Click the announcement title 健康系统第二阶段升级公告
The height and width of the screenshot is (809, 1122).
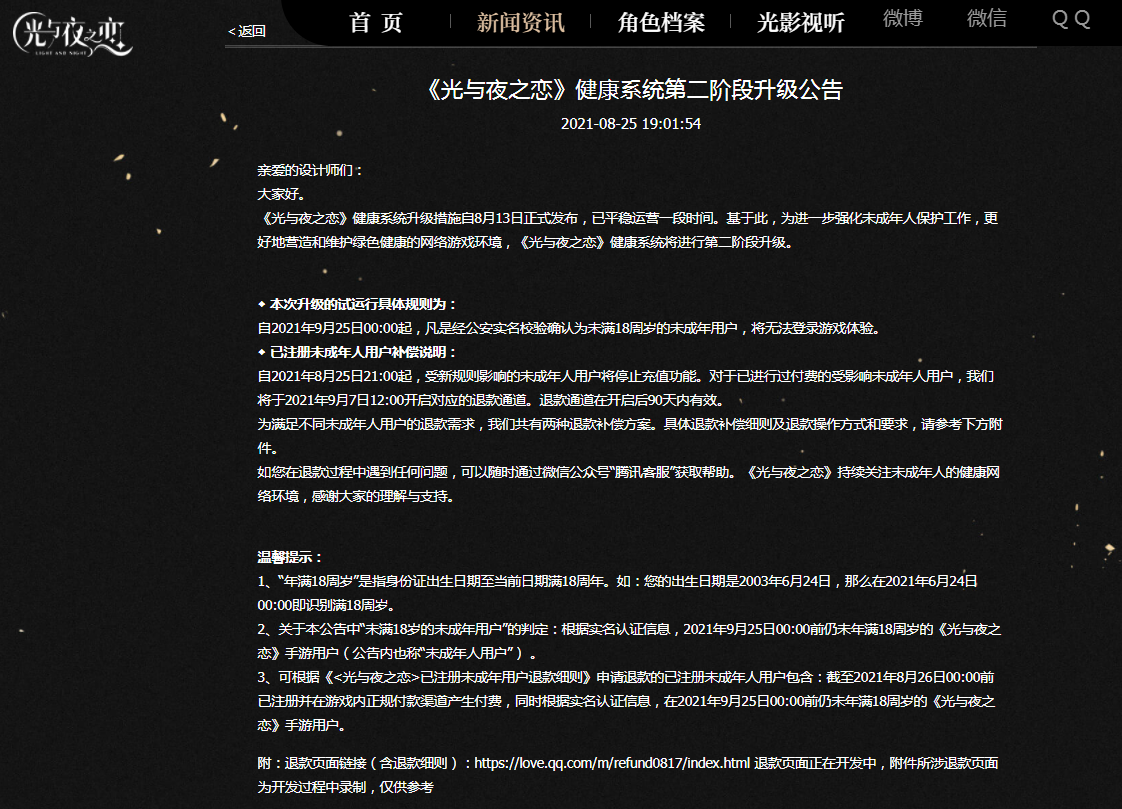(x=634, y=89)
